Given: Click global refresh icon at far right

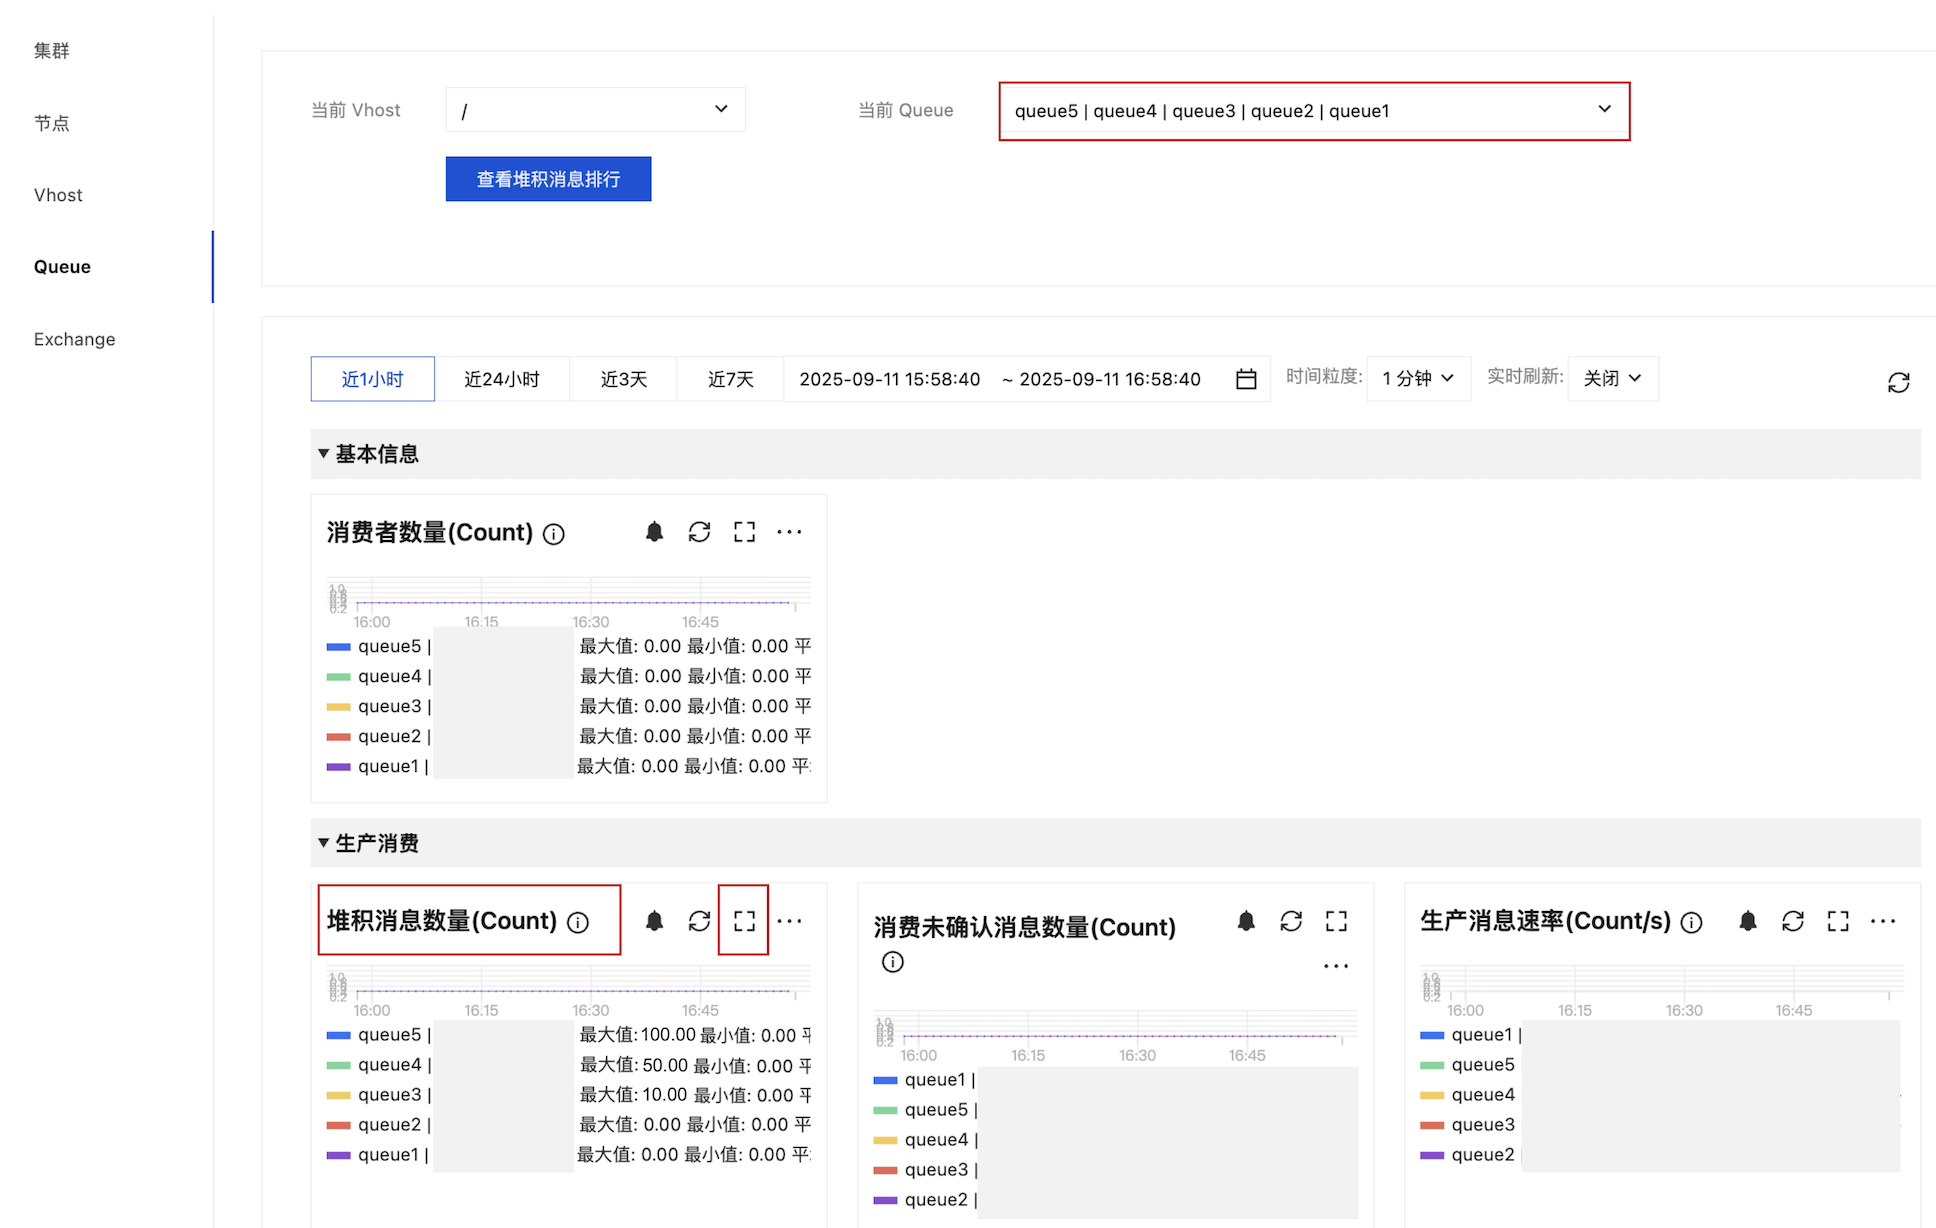Looking at the screenshot, I should [1898, 383].
